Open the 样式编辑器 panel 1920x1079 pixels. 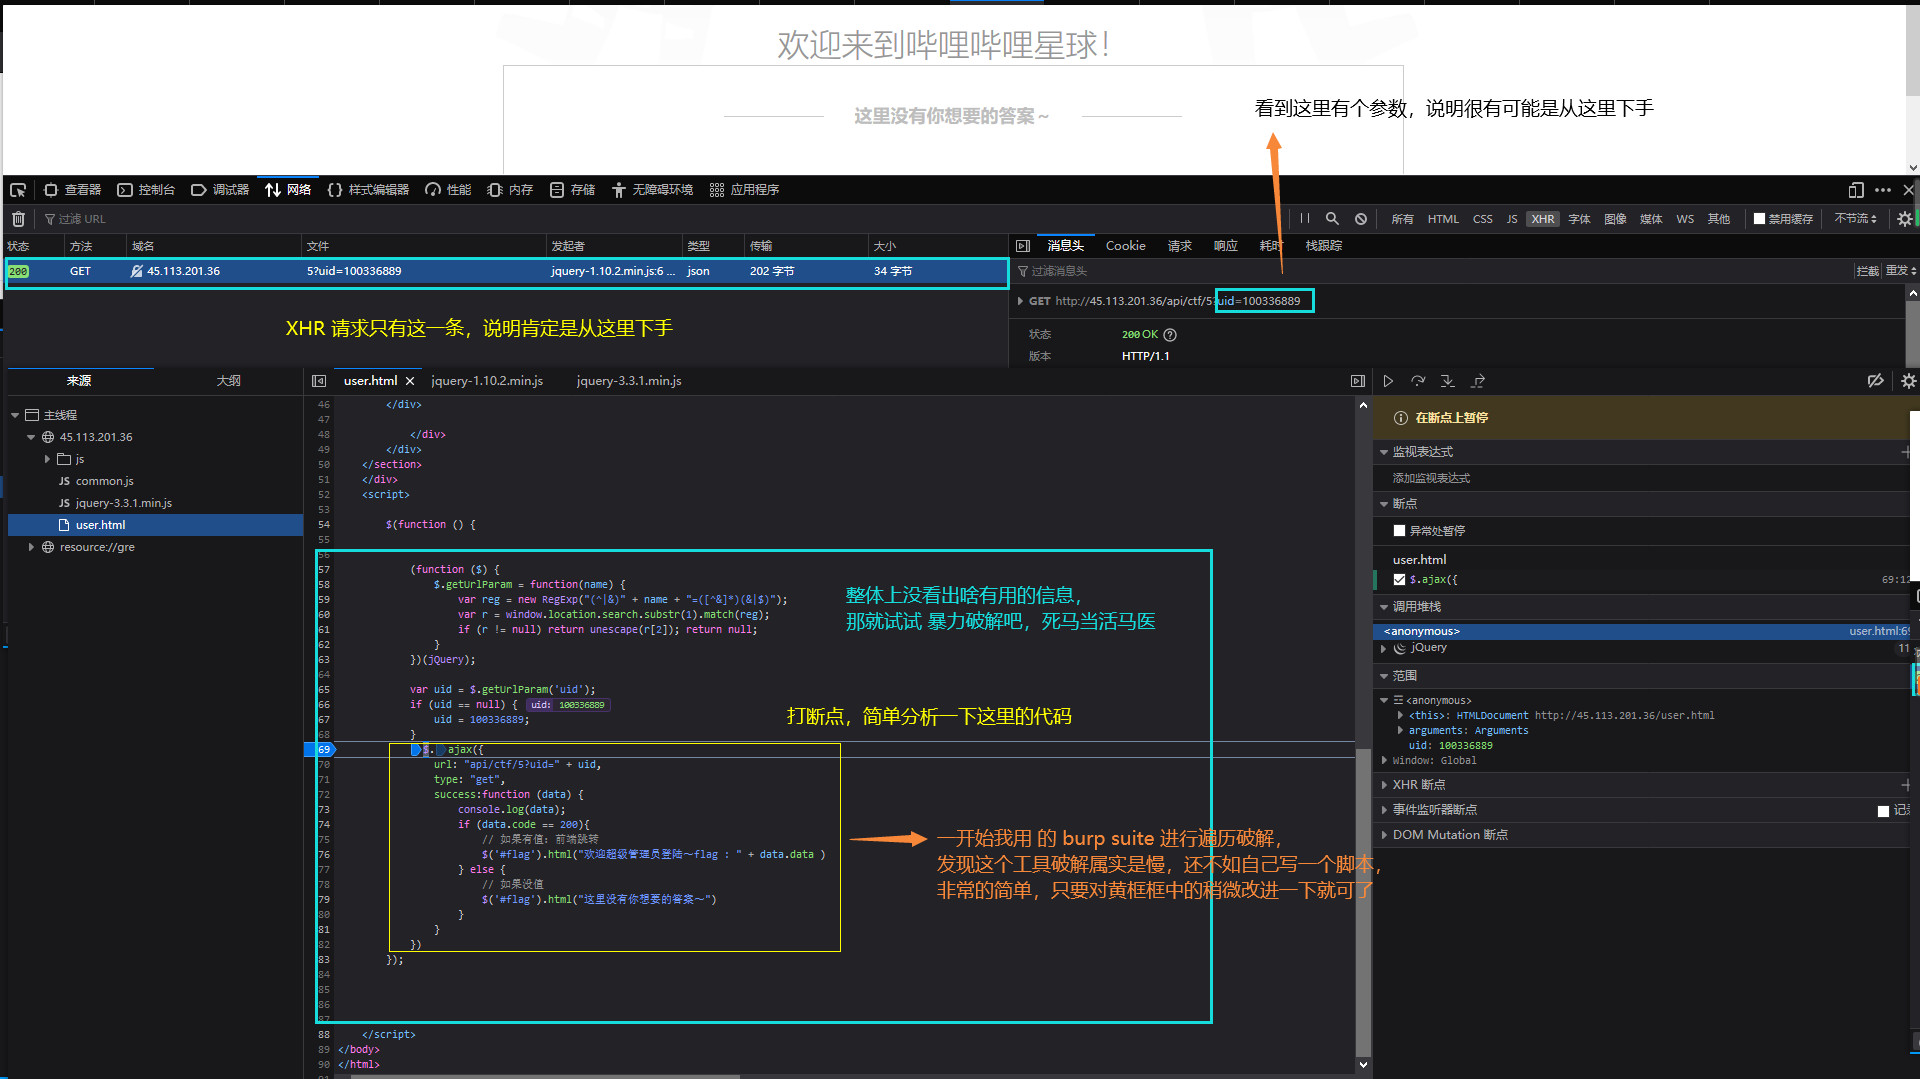[368, 190]
